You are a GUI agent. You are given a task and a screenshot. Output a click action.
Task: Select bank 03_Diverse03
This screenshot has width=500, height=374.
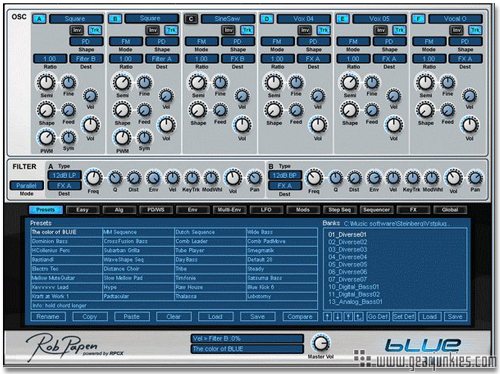[348, 250]
